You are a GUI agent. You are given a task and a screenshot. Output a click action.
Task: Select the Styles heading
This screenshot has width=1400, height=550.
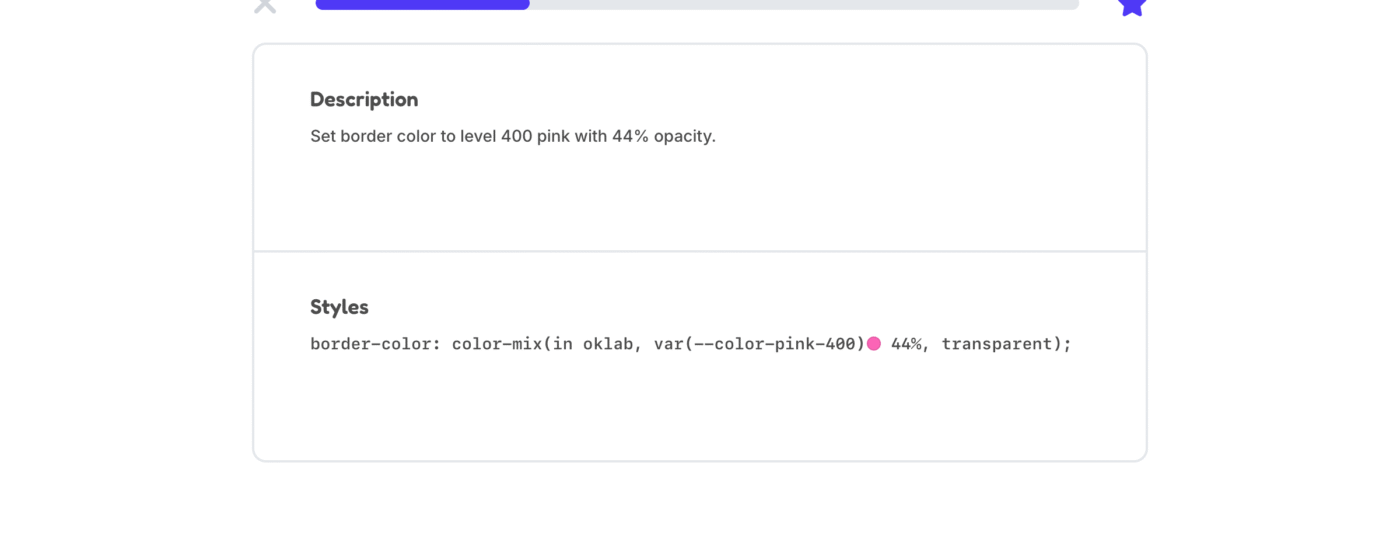pyautogui.click(x=339, y=307)
